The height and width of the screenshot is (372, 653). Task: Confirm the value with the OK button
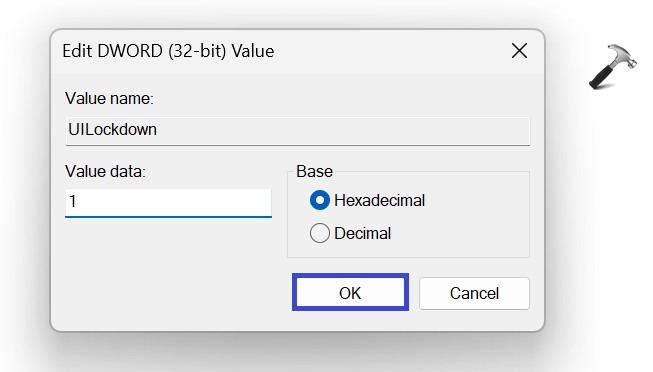tap(350, 292)
